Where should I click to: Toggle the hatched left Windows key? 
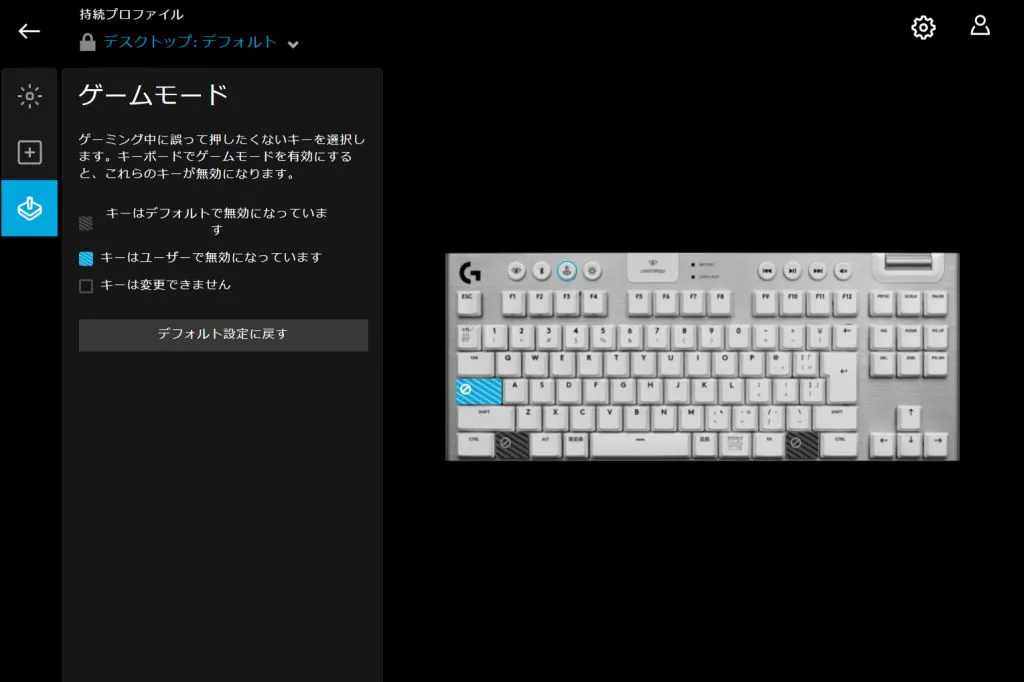[x=511, y=445]
